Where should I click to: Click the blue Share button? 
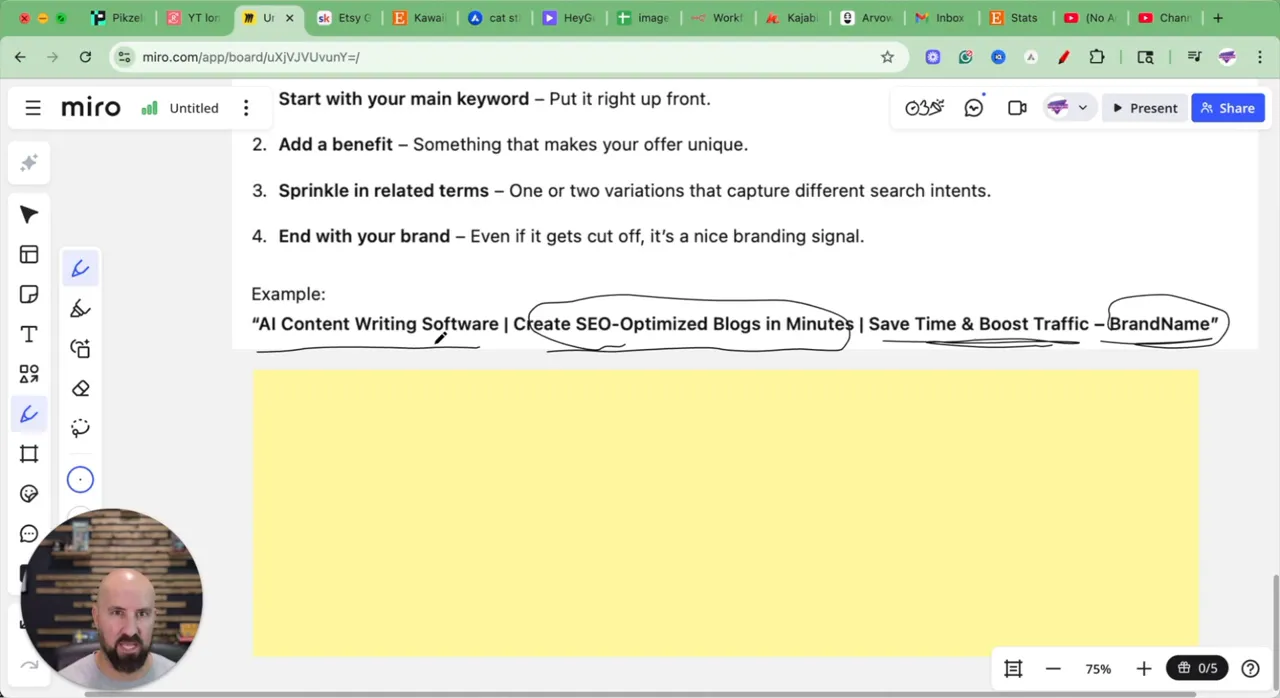click(1228, 108)
